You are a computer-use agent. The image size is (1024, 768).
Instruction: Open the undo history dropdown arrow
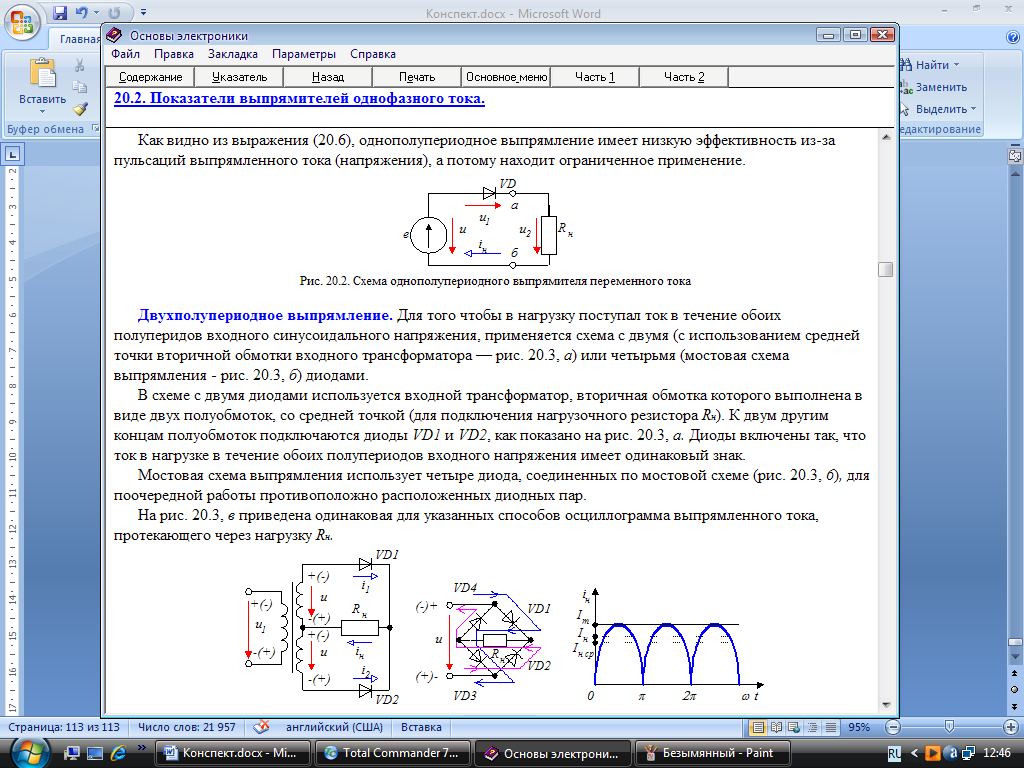pyautogui.click(x=96, y=12)
